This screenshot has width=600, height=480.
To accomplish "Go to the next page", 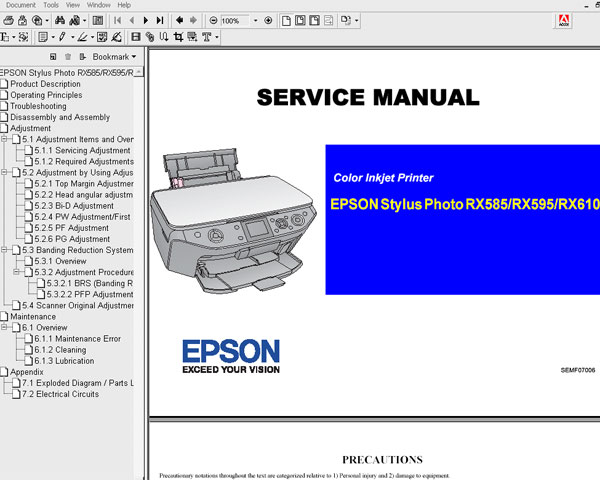I will point(146,20).
